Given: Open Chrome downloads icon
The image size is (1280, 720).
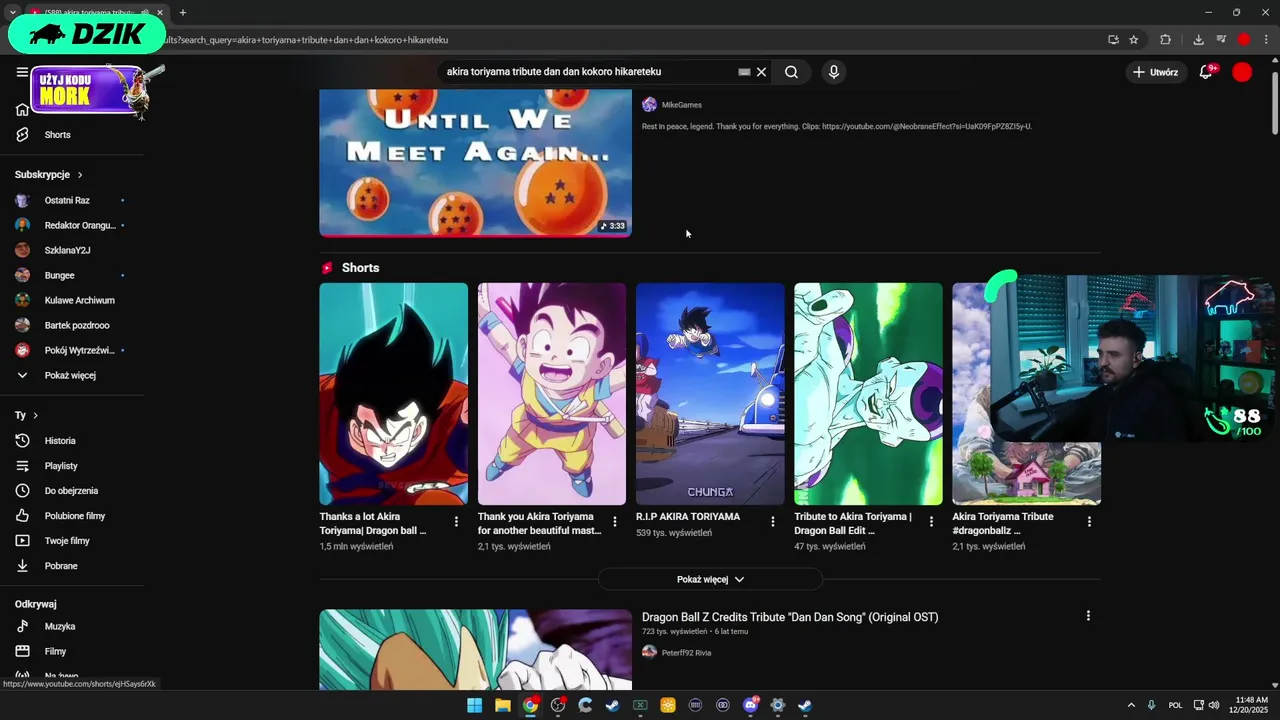Looking at the screenshot, I should (x=1198, y=40).
